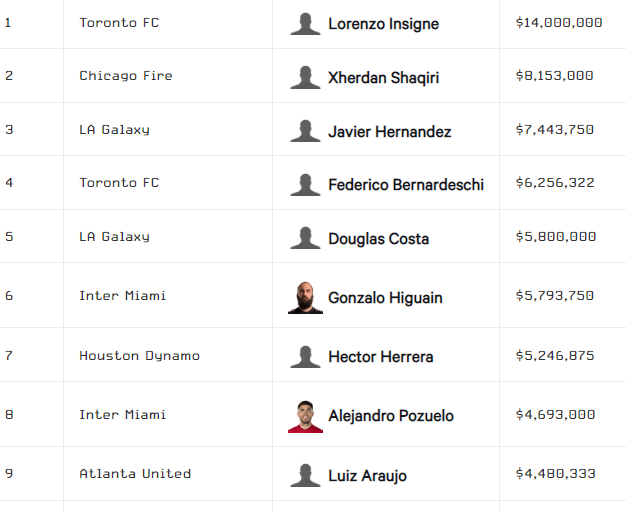Click Lorenzo Insigne's placeholder avatar icon
Screen dimensions: 626x512
(305, 23)
